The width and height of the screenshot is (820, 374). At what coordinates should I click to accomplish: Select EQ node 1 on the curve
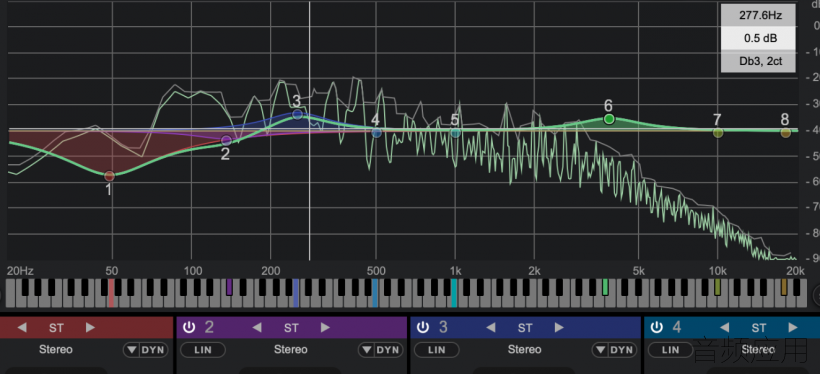point(109,176)
